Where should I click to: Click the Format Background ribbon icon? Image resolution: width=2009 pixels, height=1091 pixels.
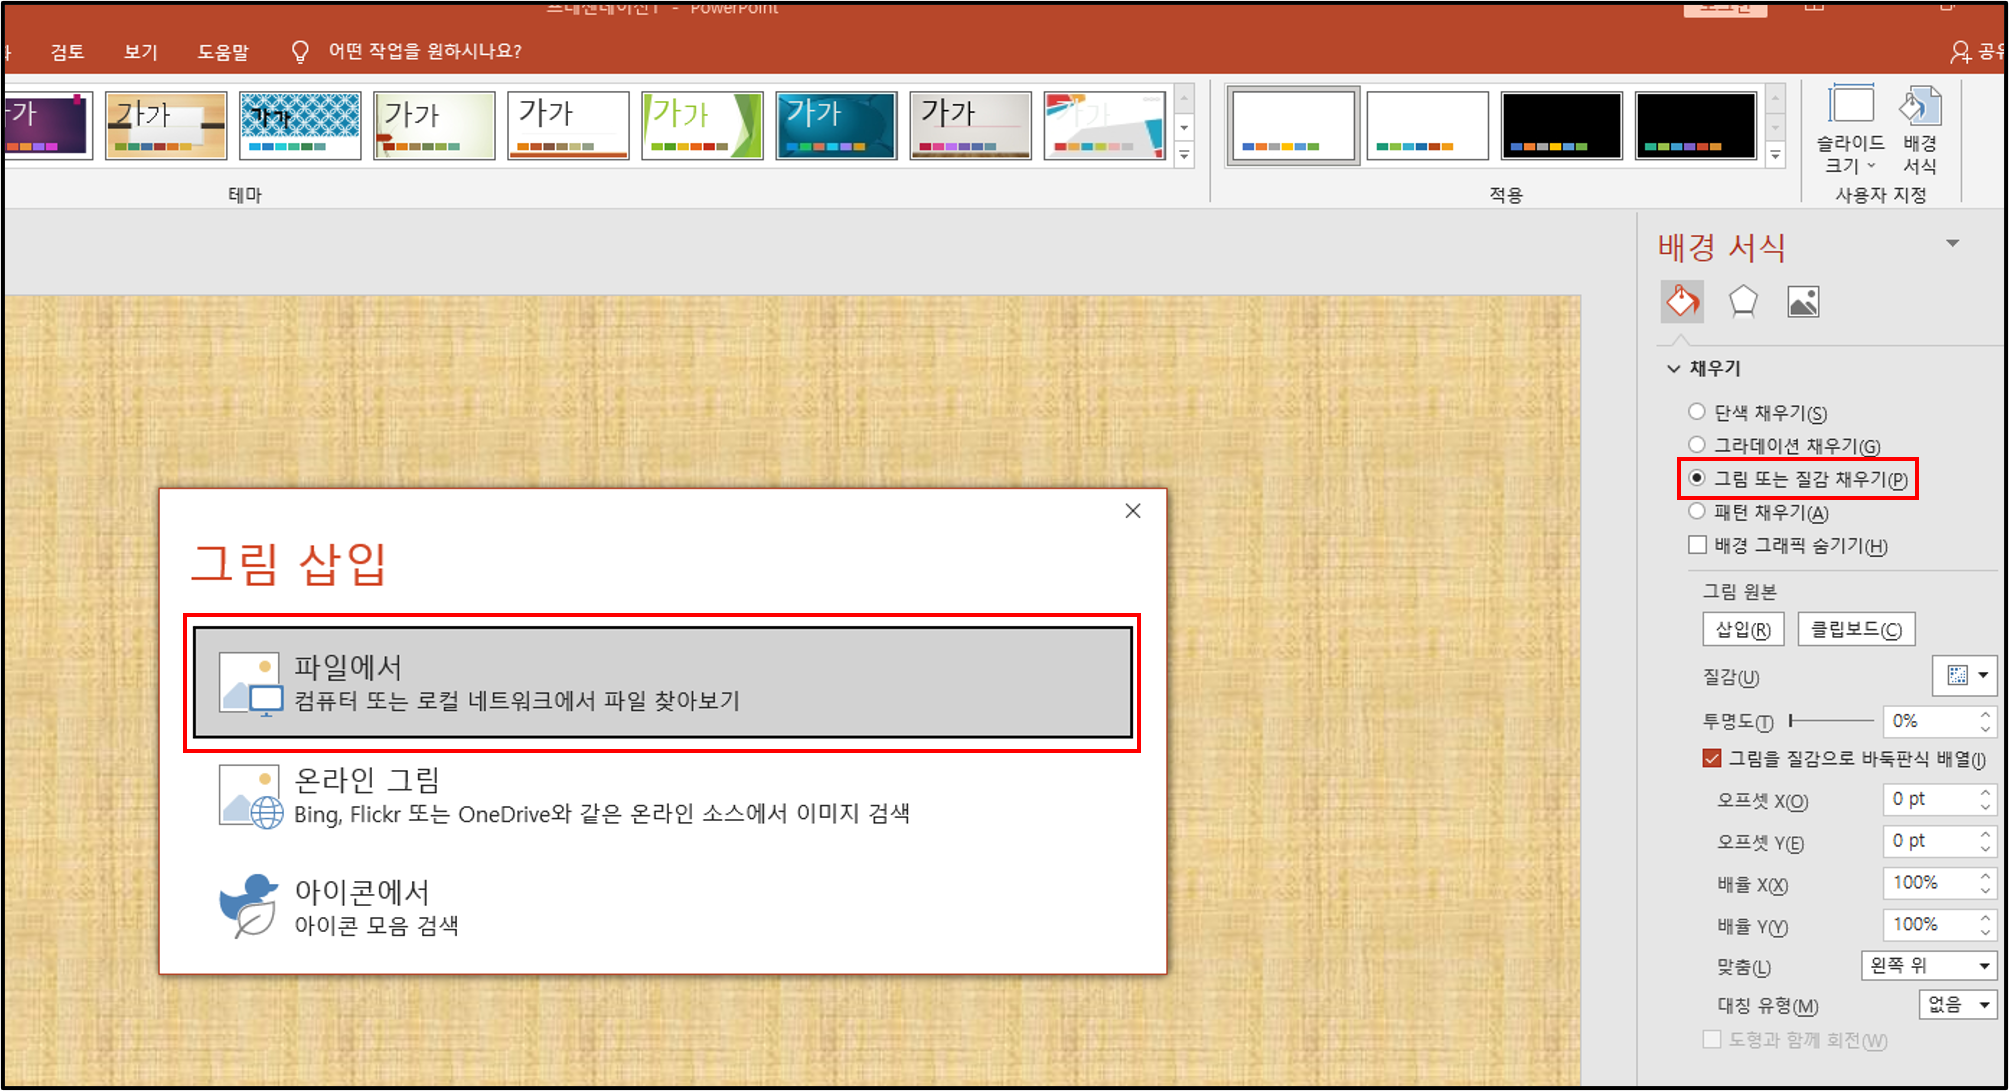click(x=1919, y=107)
